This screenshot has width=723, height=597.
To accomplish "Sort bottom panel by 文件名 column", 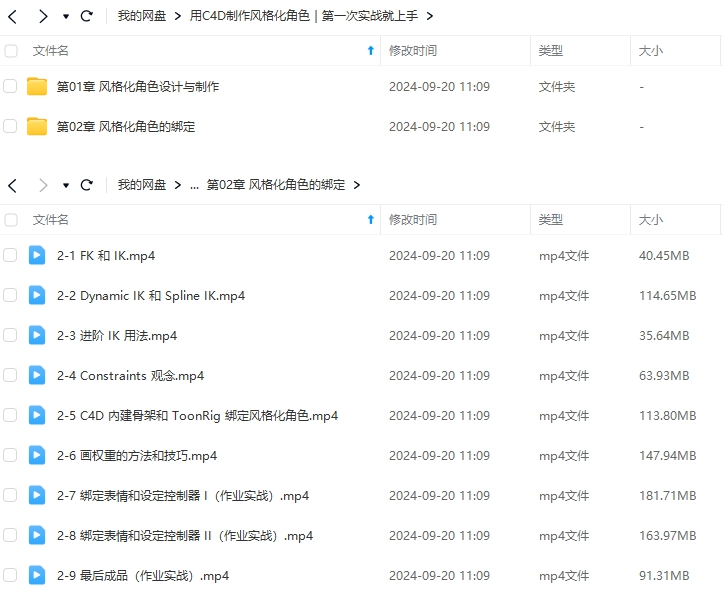I will pyautogui.click(x=50, y=220).
